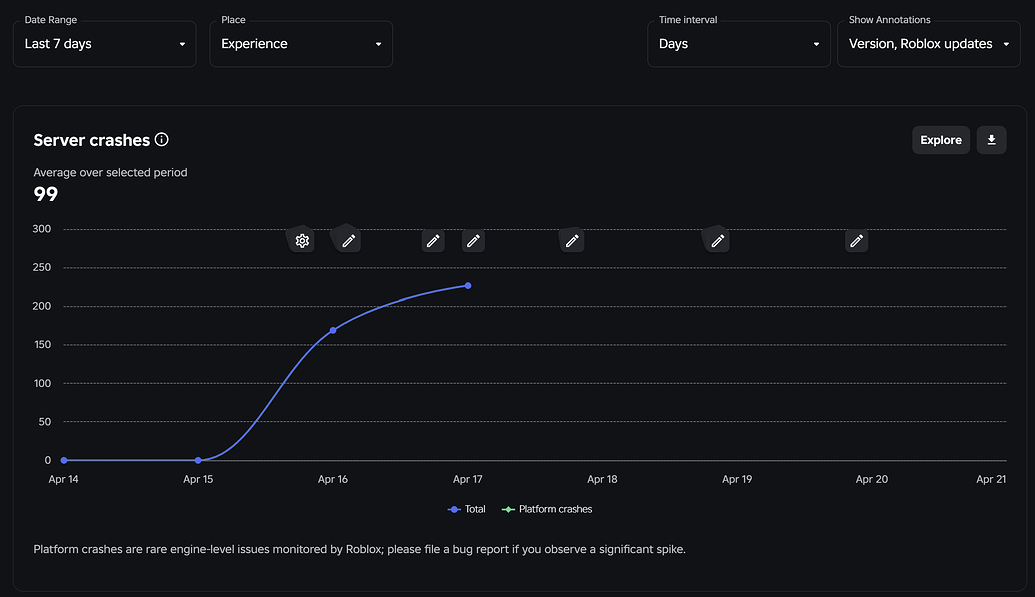Open the pencil annotation just left of Apr 17
Viewport: 1035px width, 597px height.
pos(433,240)
